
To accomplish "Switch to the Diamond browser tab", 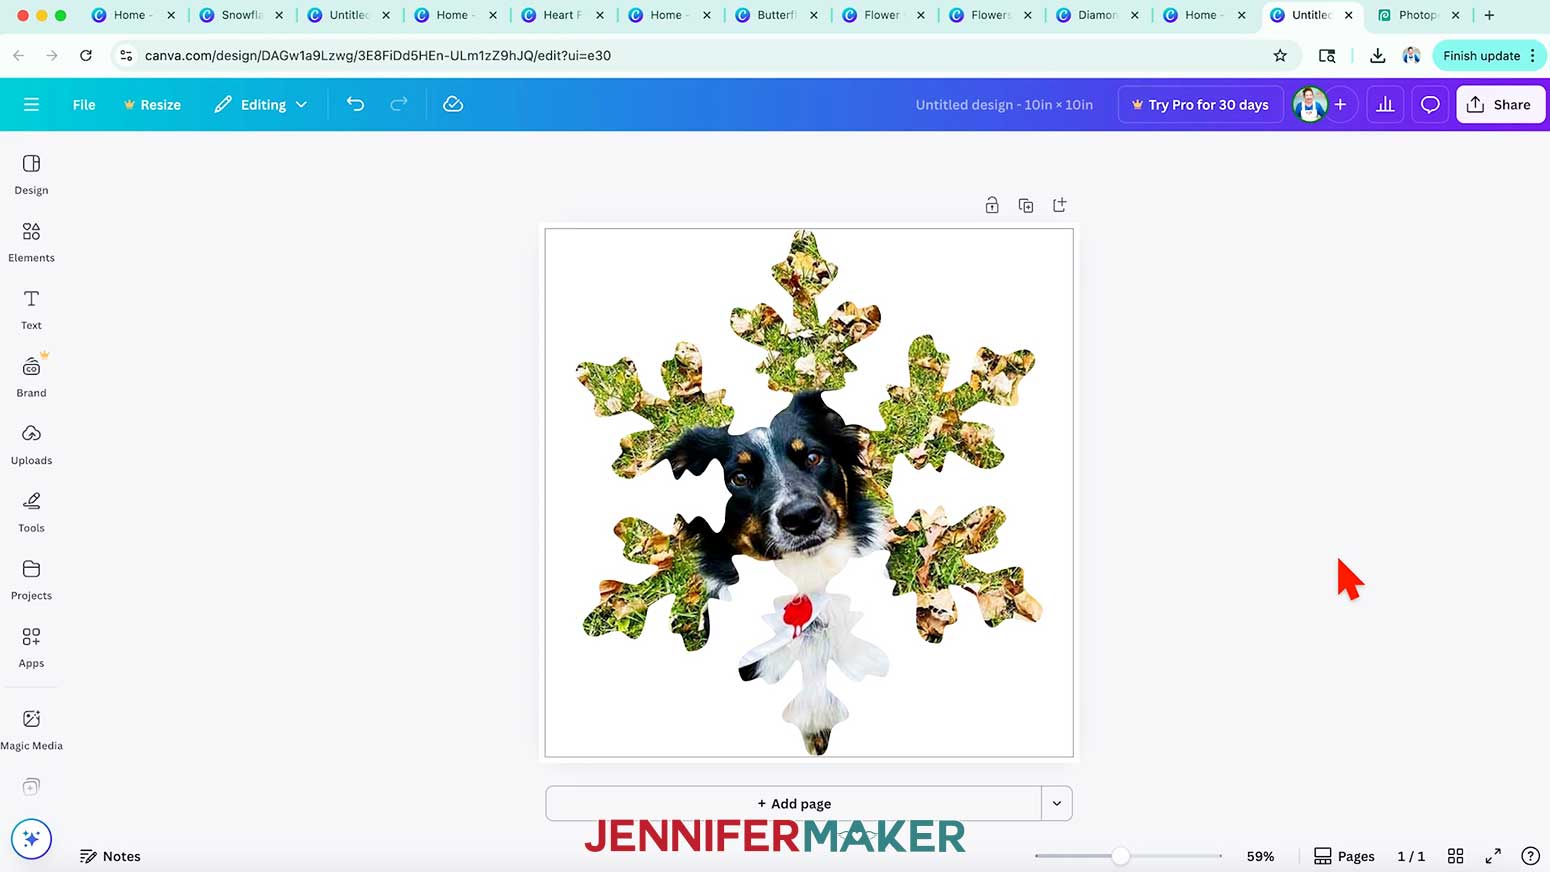I will [x=1099, y=15].
